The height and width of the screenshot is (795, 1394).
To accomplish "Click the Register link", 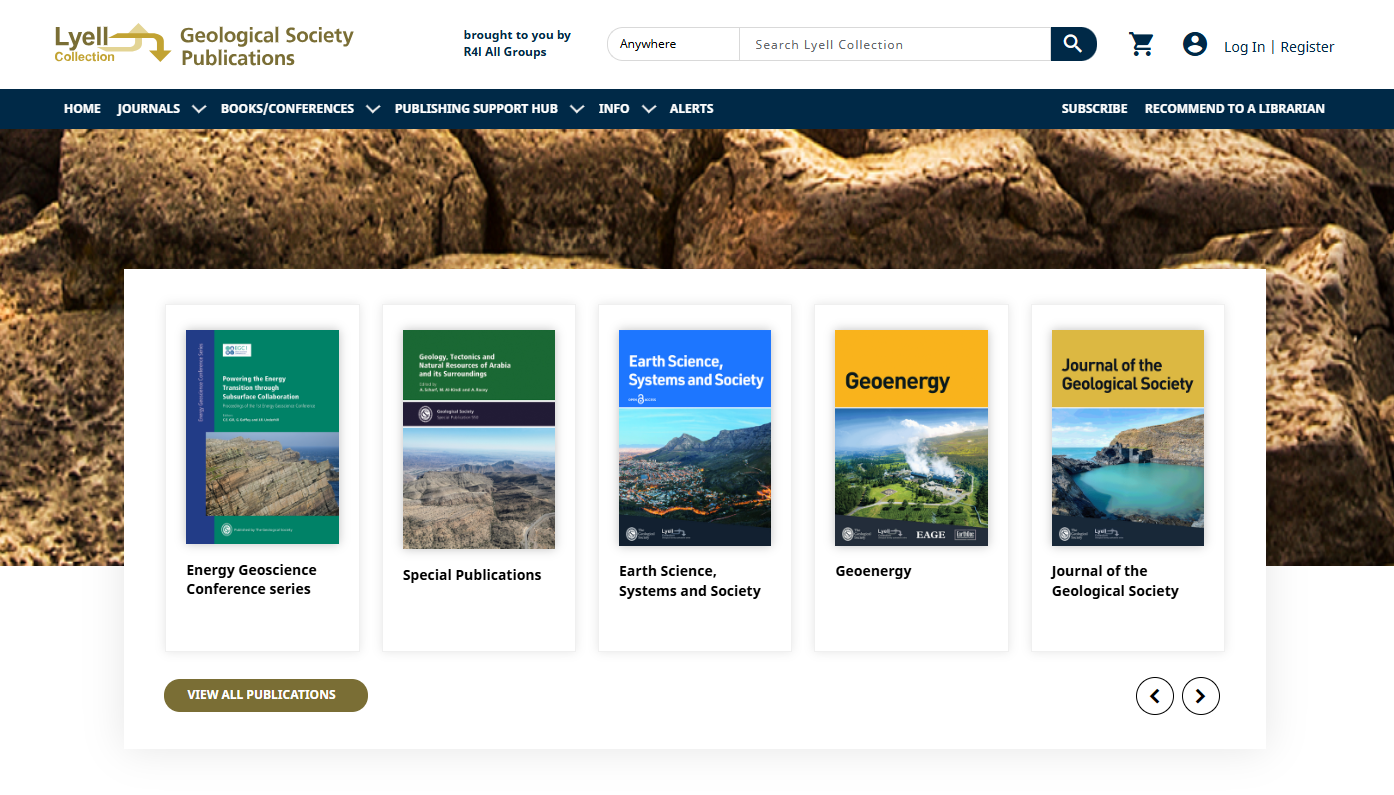I will click(1307, 47).
